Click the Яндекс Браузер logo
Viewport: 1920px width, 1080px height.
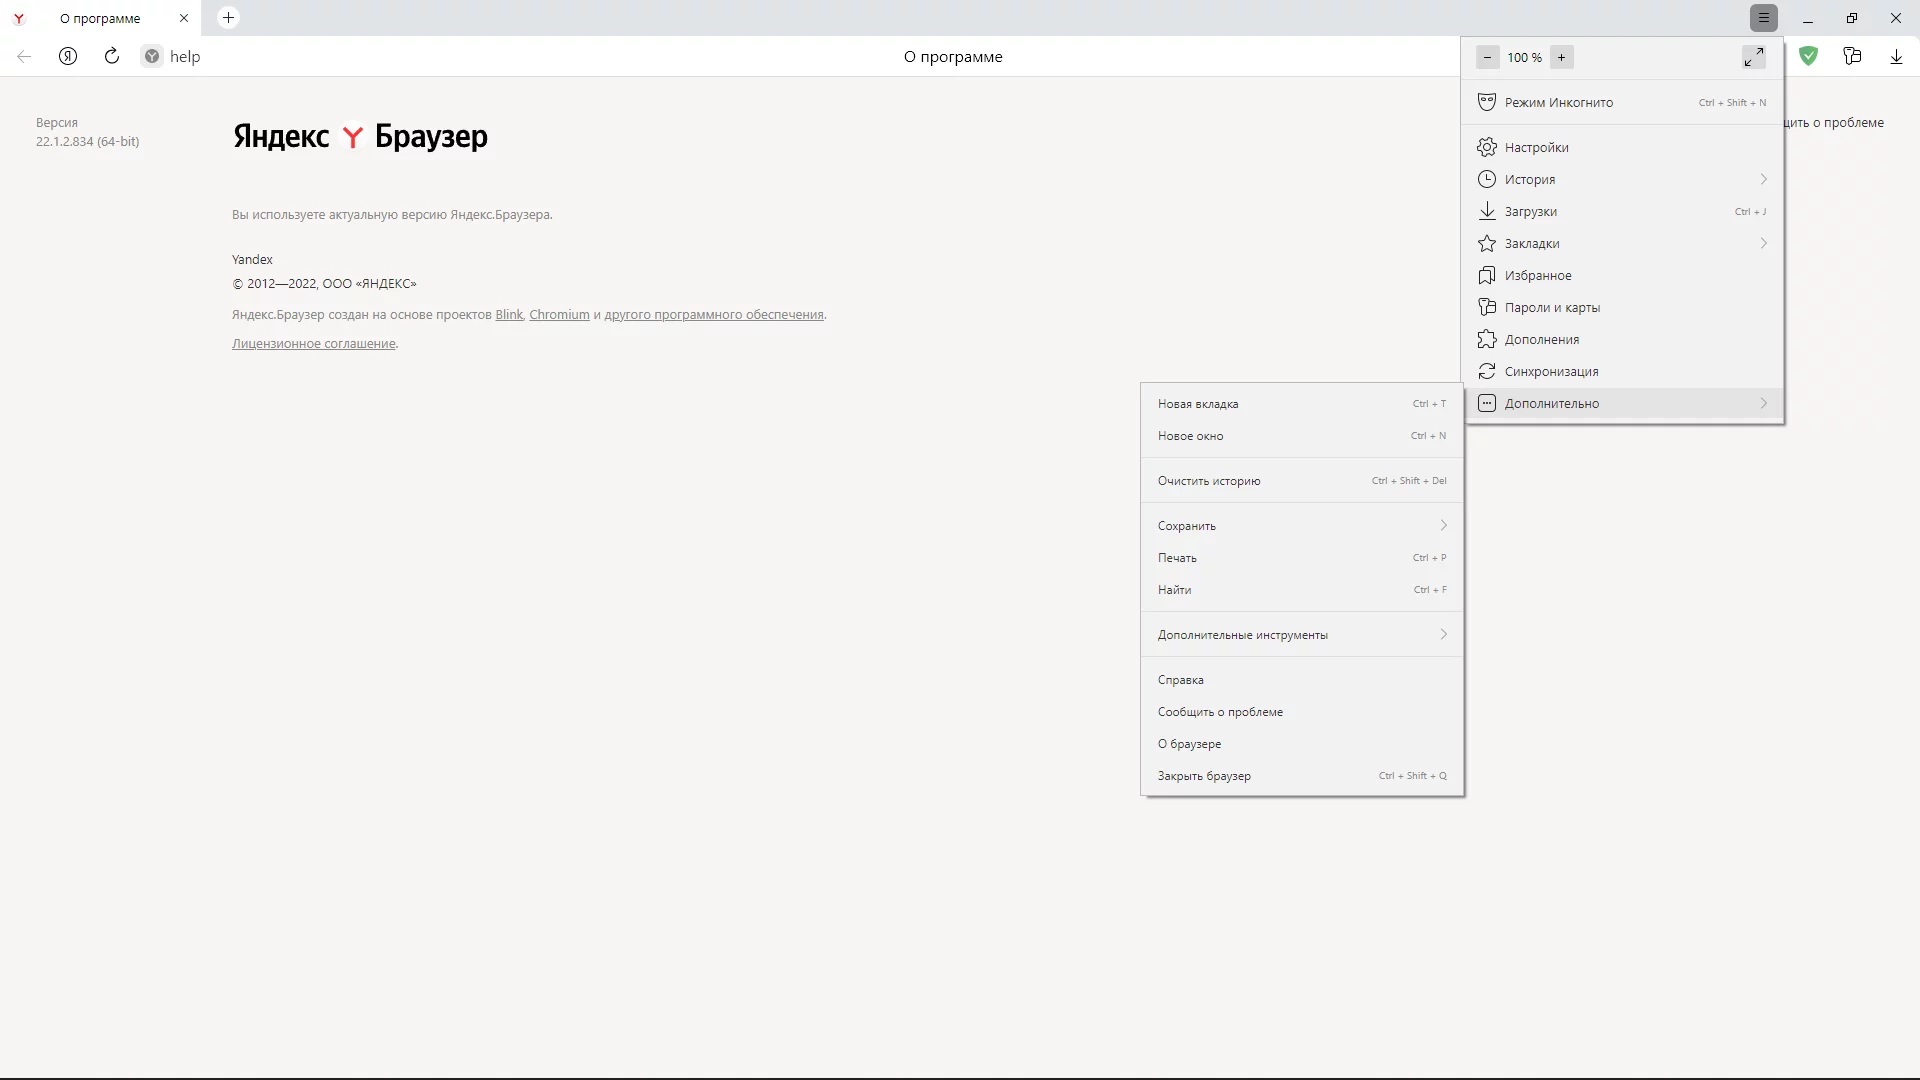(360, 136)
